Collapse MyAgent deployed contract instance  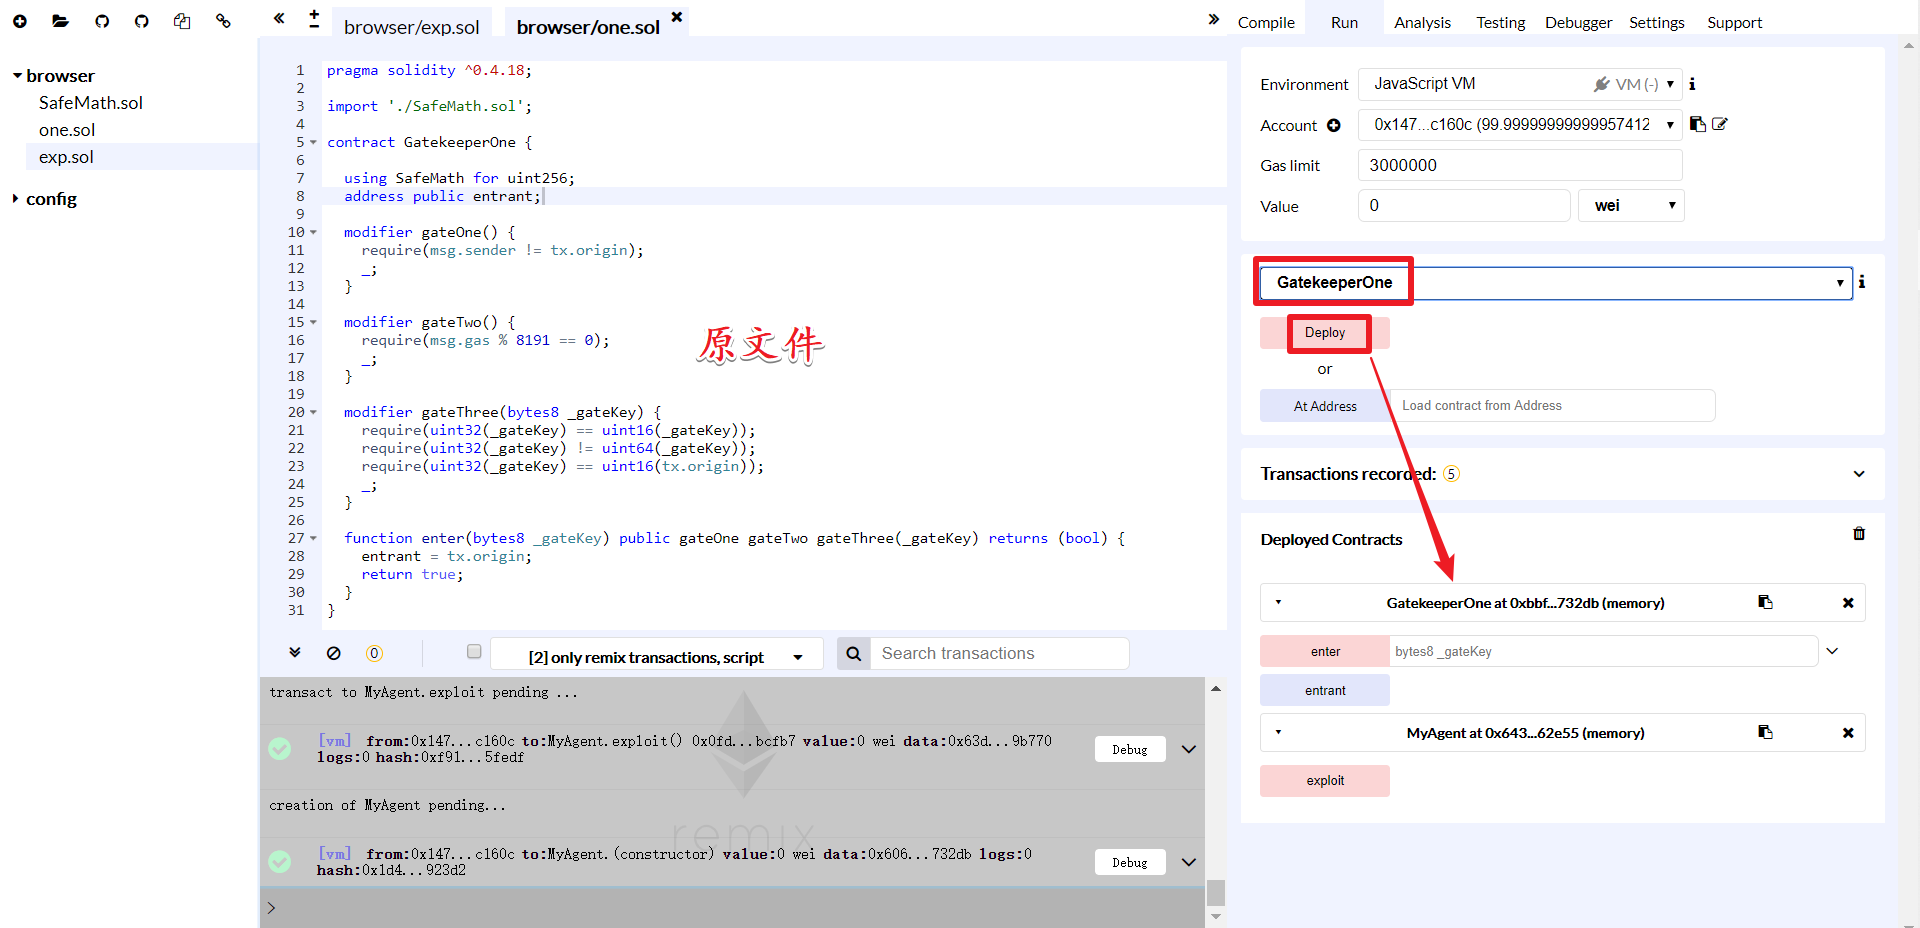coord(1278,732)
